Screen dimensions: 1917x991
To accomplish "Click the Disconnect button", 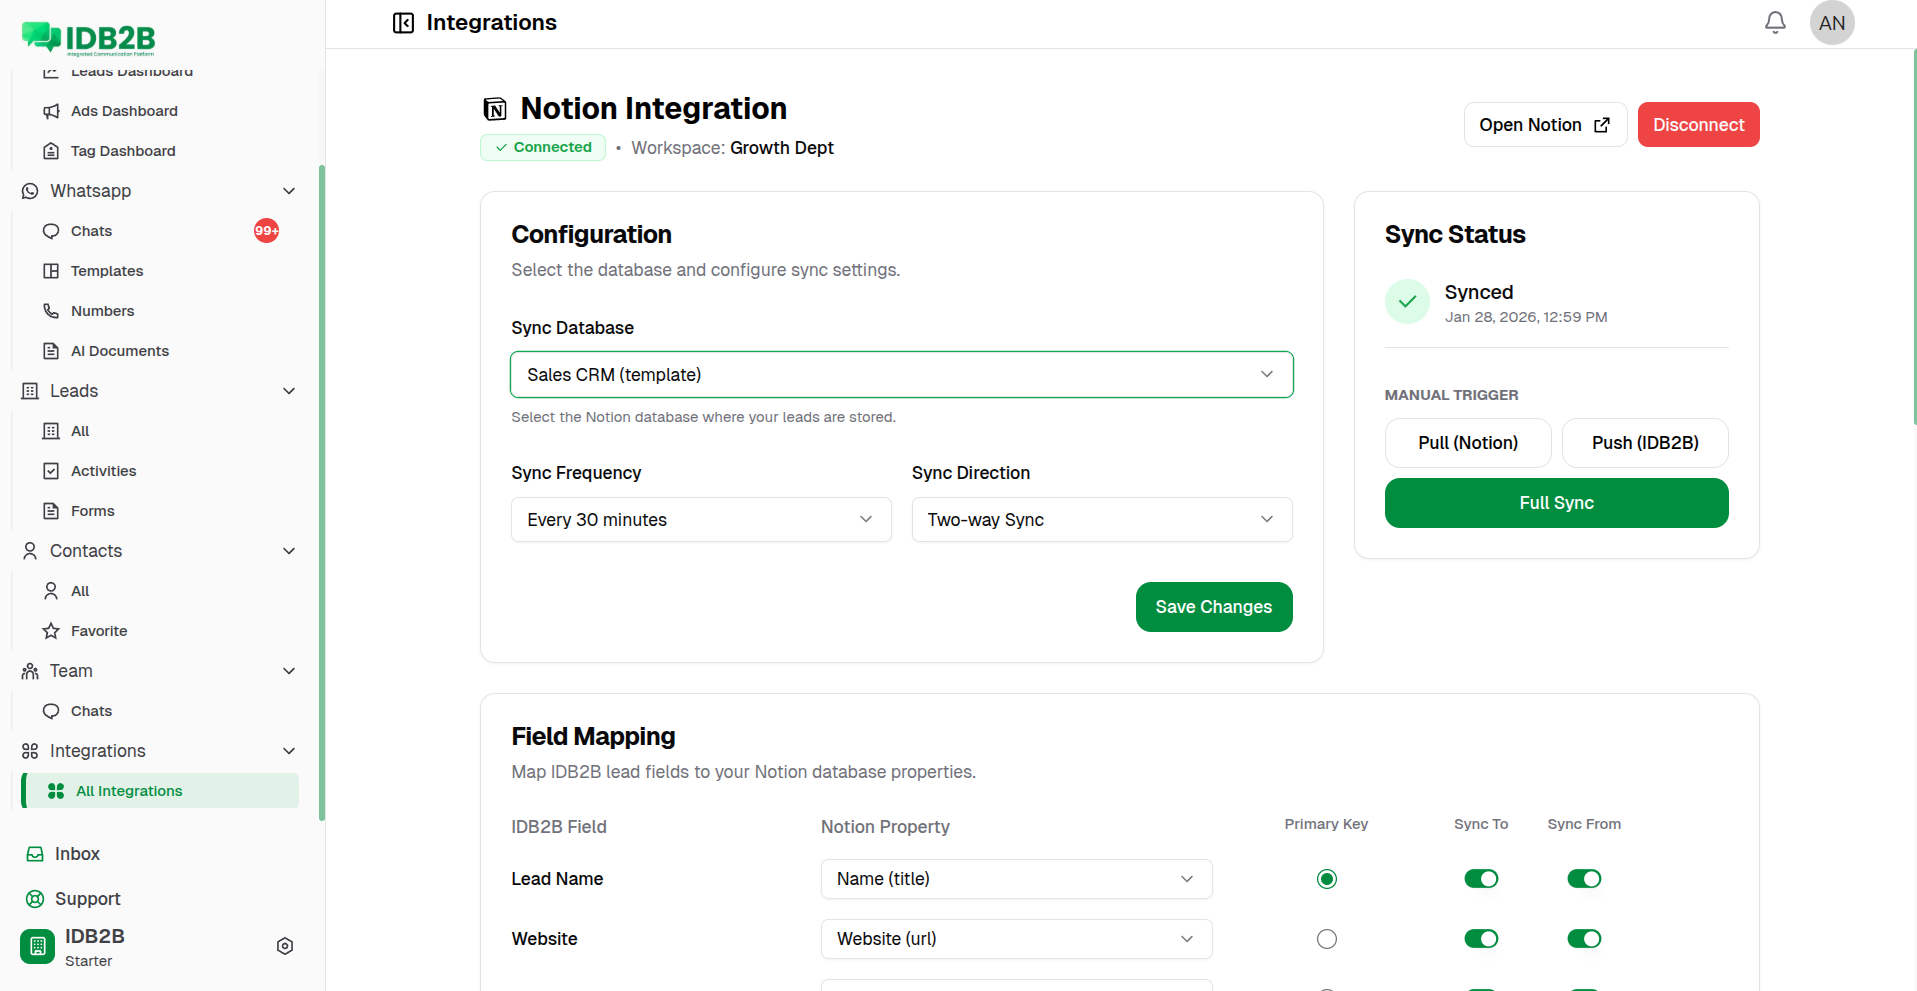I will pyautogui.click(x=1697, y=124).
